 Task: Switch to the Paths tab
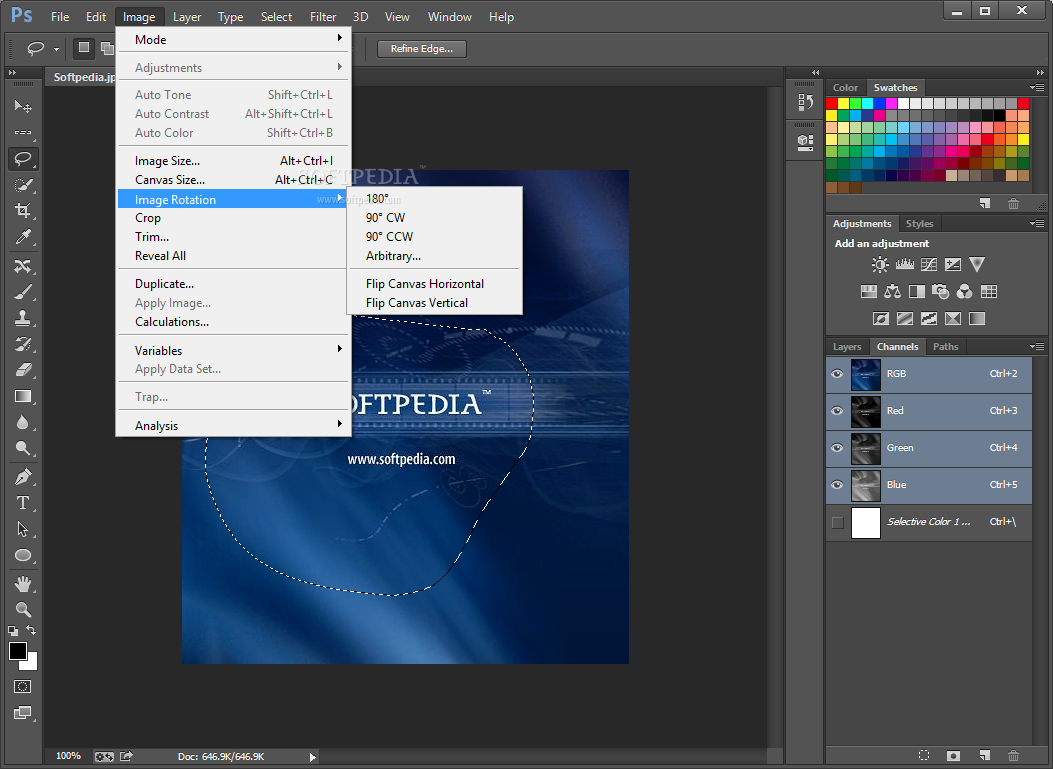(945, 347)
